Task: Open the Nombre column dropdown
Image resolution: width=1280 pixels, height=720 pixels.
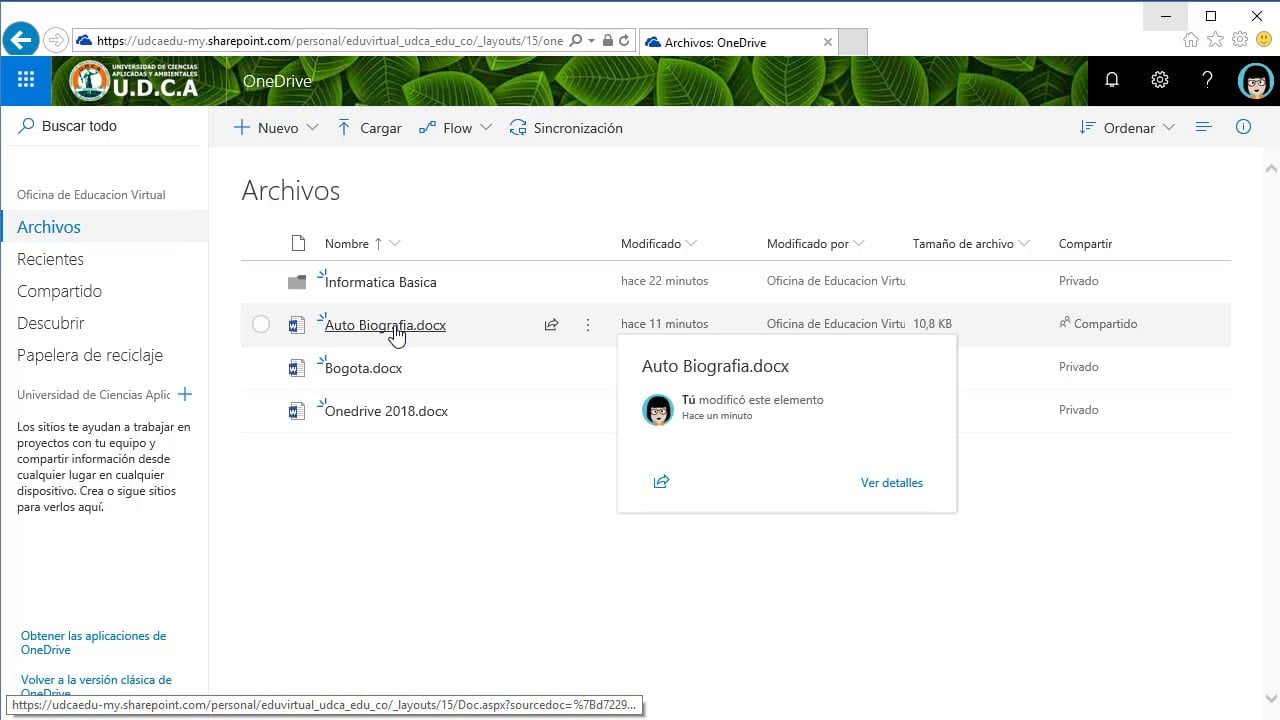Action: coord(395,244)
